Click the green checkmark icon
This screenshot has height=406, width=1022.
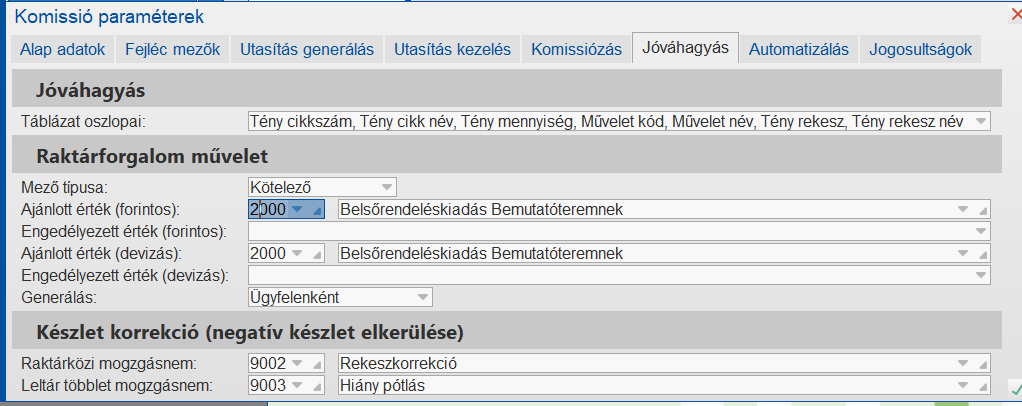coord(1016,388)
